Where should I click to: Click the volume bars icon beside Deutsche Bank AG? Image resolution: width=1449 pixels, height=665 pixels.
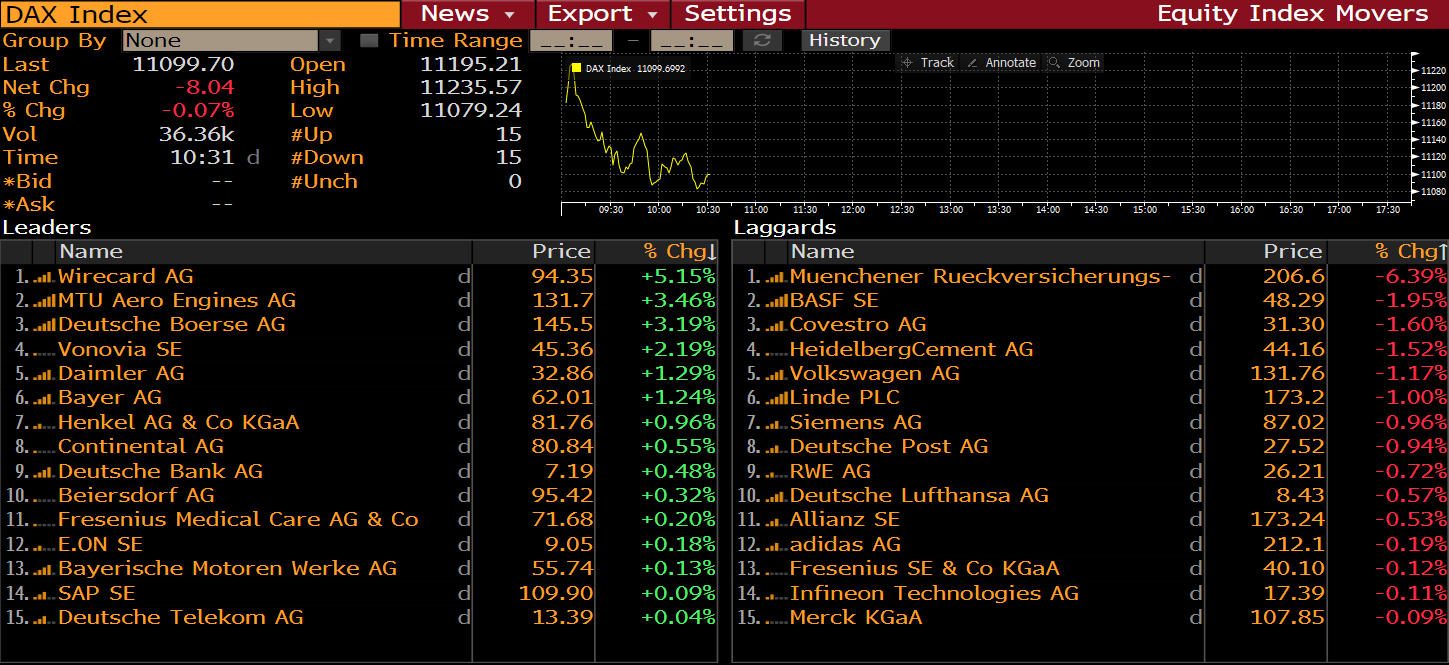coord(44,472)
